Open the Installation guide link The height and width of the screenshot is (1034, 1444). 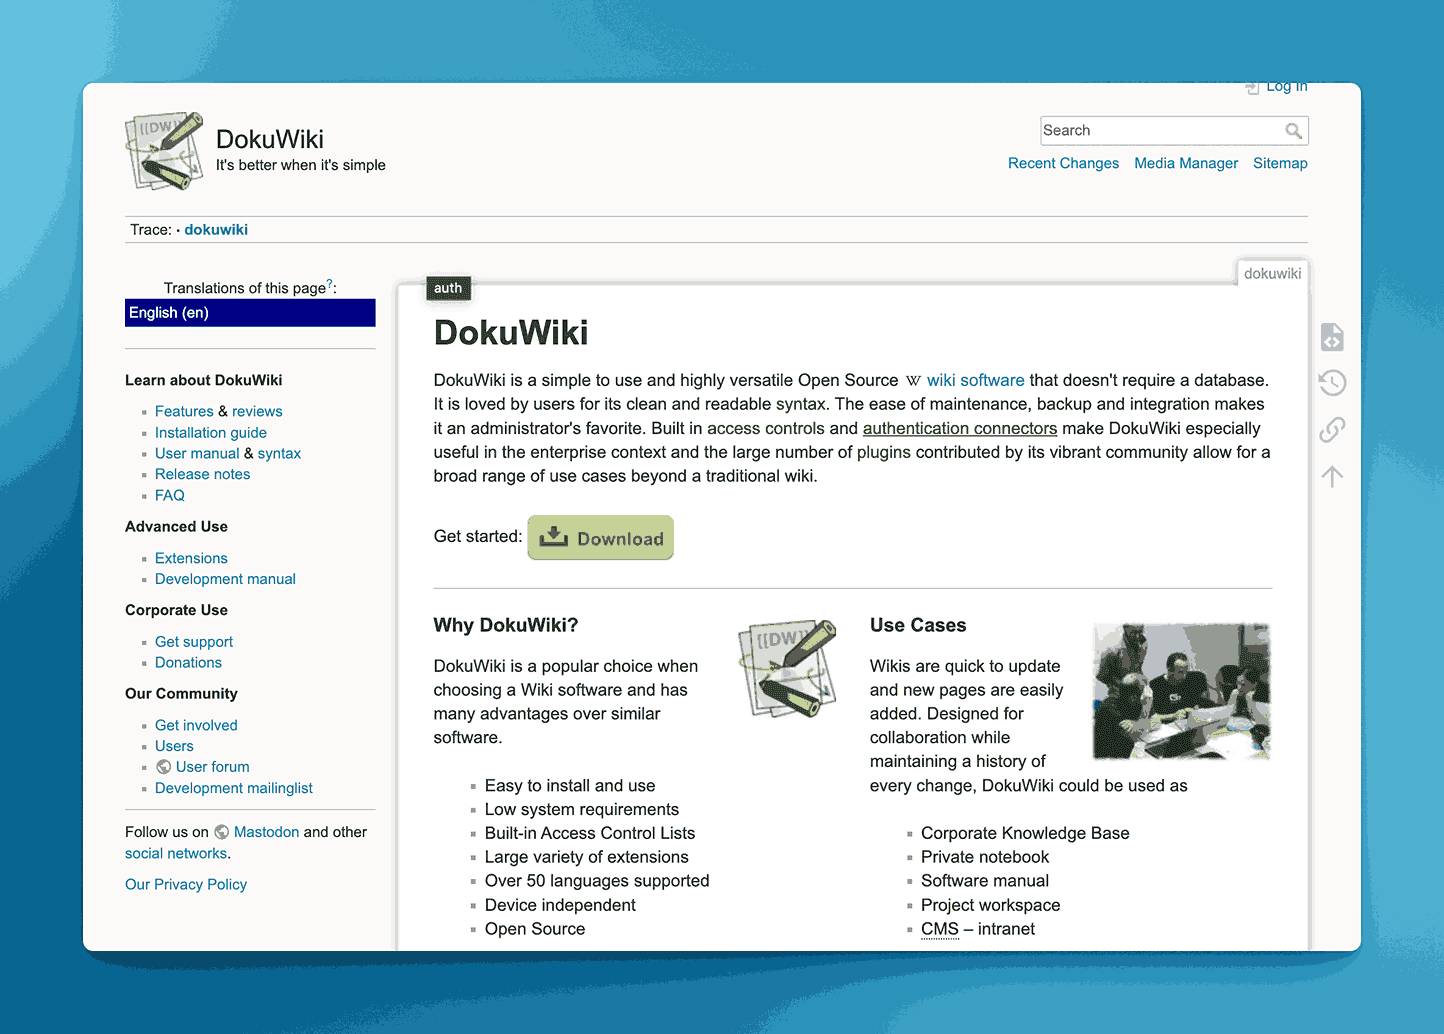point(211,433)
